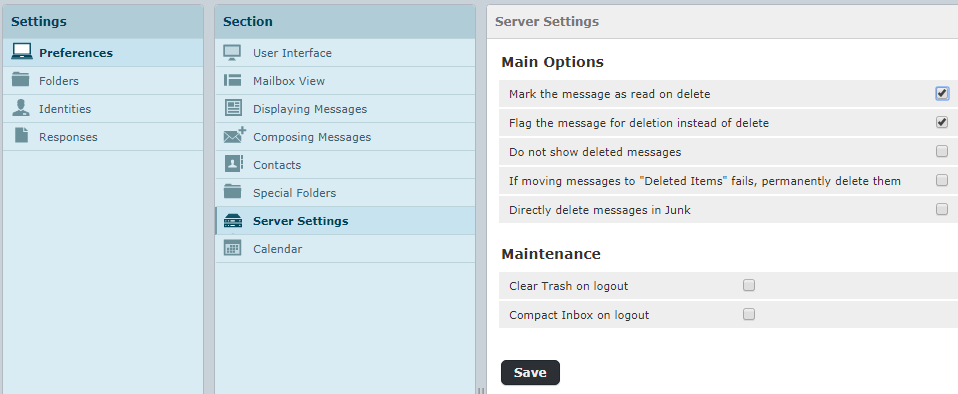Enable permanently delete on failed move checkbox
Screen dimensions: 958x394
coord(942,180)
